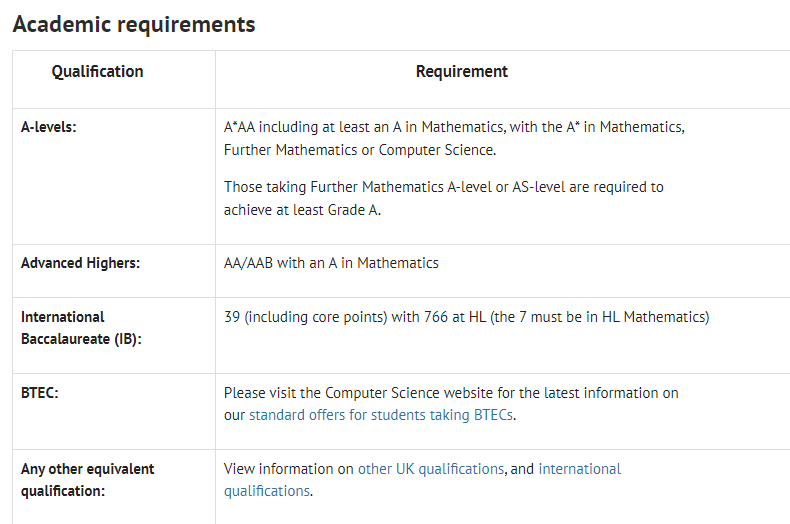This screenshot has height=524, width=790.
Task: Open the standard offers for students taking BTECs link
Action: click(381, 415)
